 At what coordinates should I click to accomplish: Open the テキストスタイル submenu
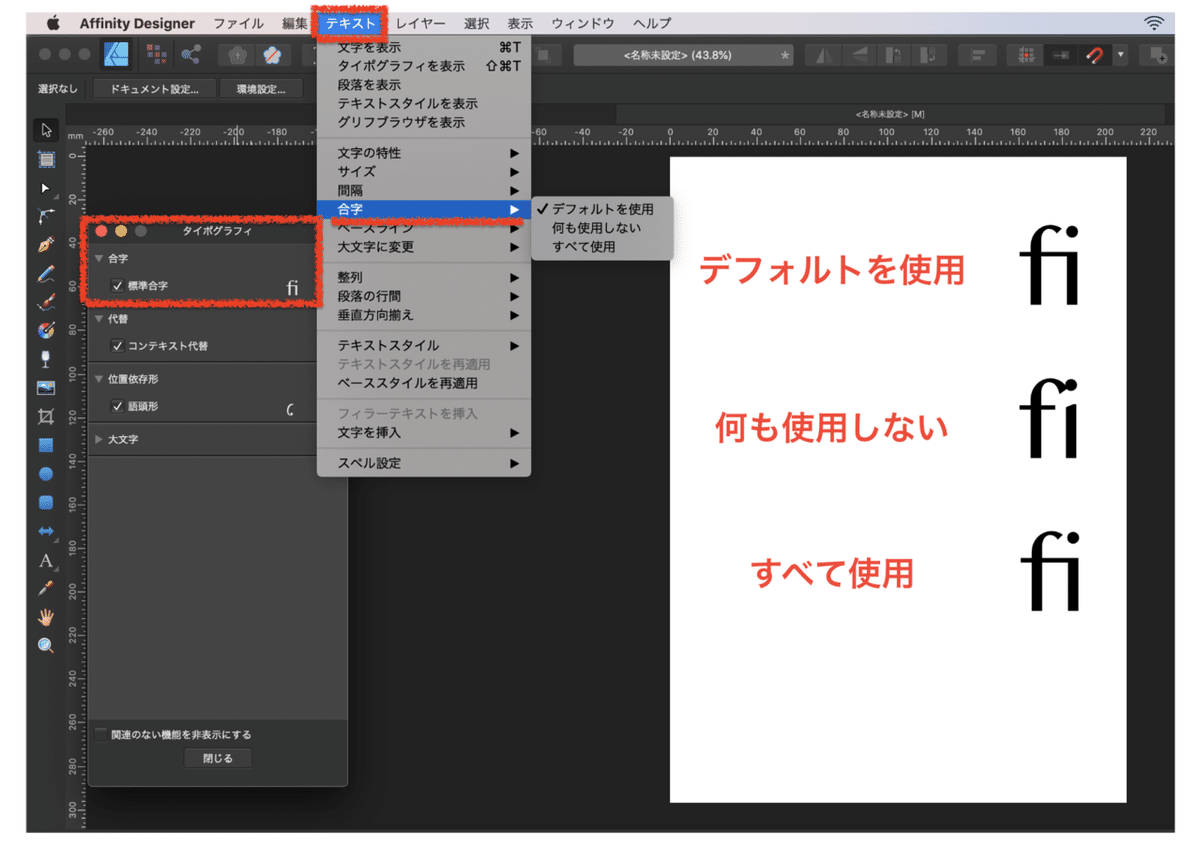(424, 345)
